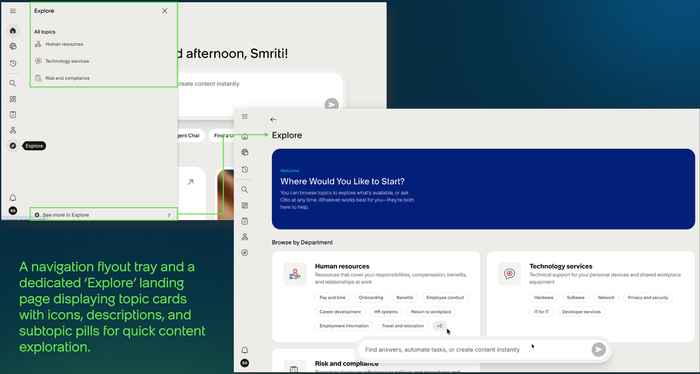Click the Where Would You Like to Start banner
The image size is (700, 374).
tap(483, 189)
